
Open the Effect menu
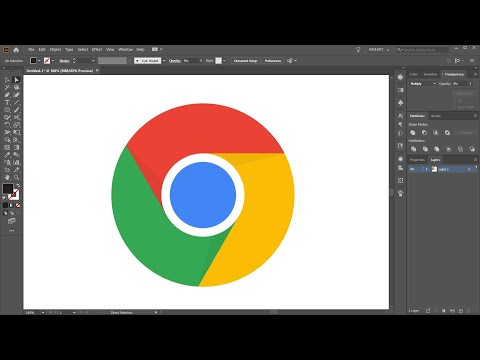pyautogui.click(x=97, y=49)
